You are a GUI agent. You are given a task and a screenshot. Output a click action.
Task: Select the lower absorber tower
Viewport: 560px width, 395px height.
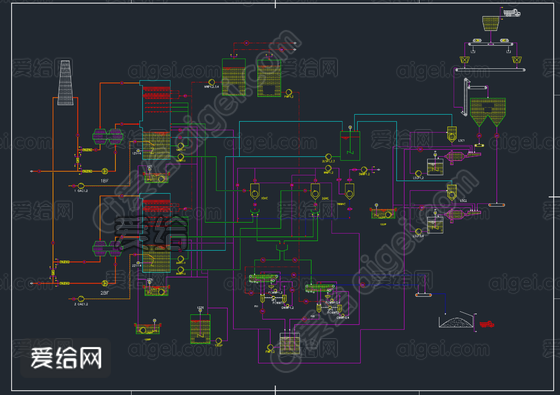(156, 233)
